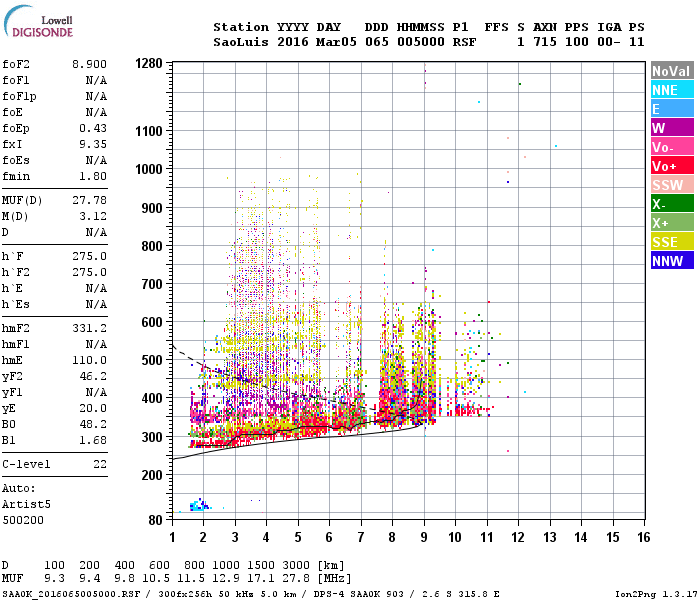Click the B1 value 1.68
The width and height of the screenshot is (700, 600).
pos(93,441)
